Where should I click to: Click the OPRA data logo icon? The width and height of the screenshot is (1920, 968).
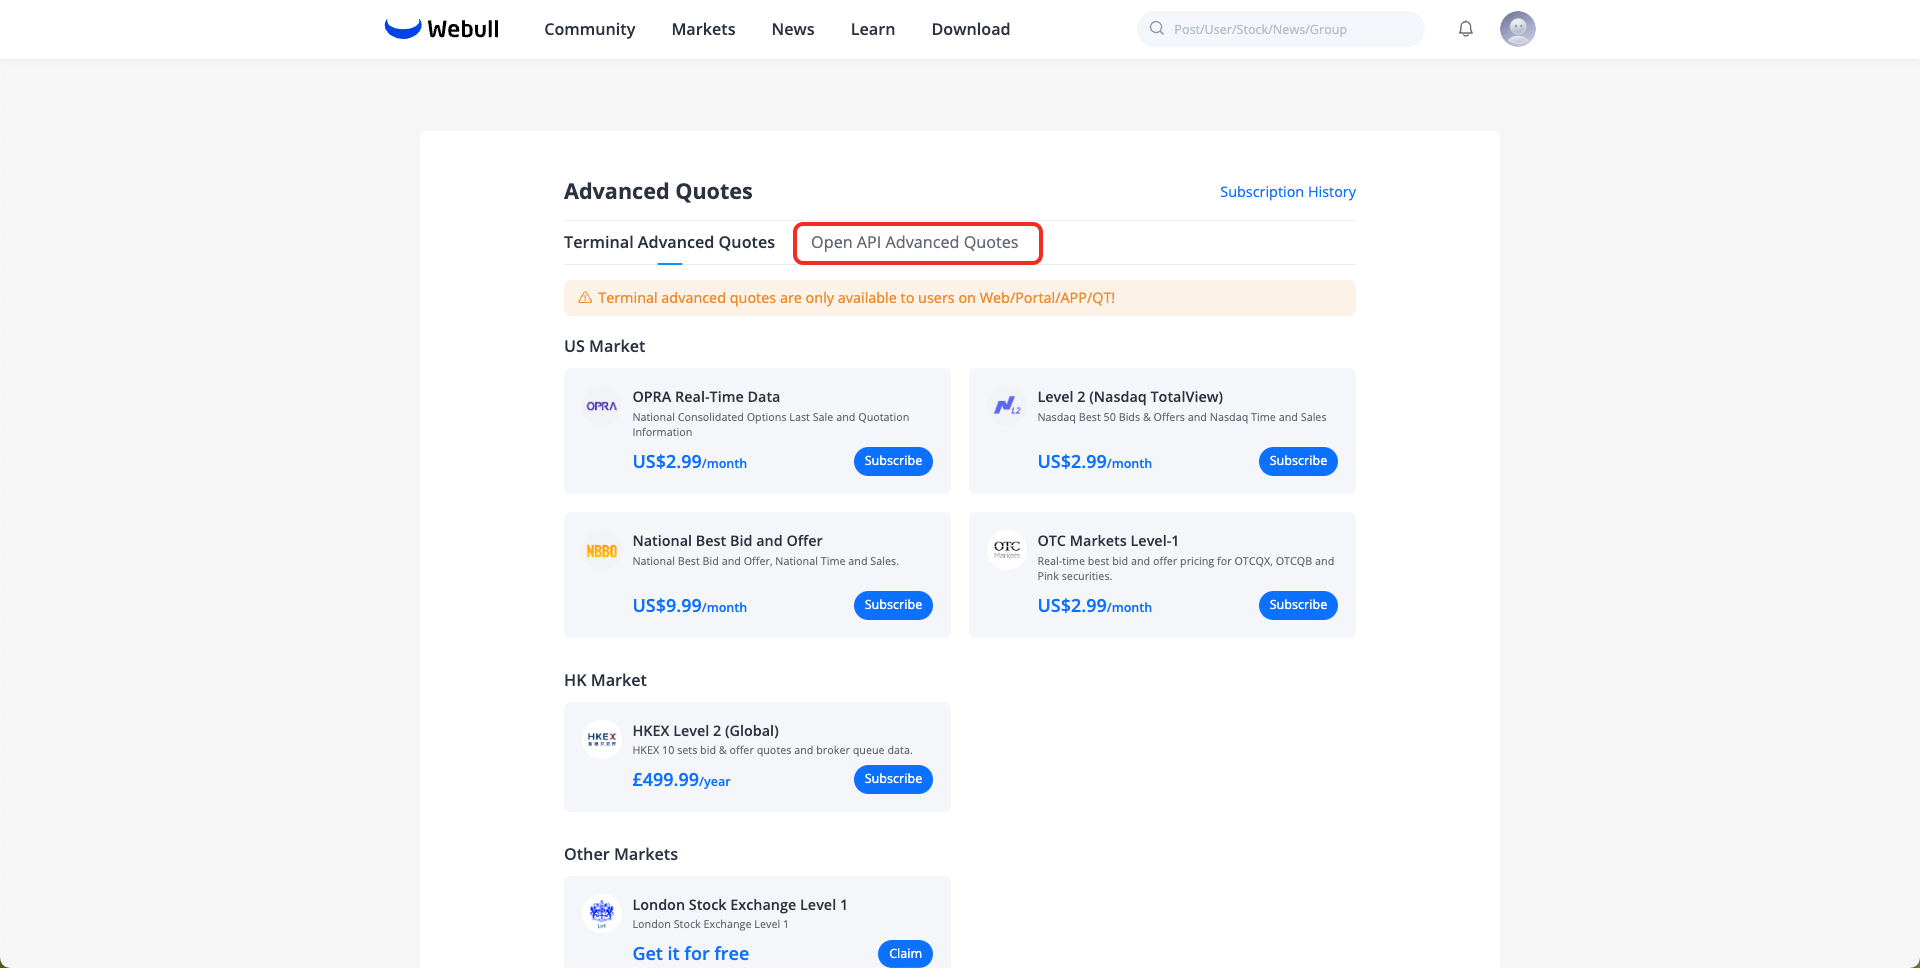click(x=602, y=406)
